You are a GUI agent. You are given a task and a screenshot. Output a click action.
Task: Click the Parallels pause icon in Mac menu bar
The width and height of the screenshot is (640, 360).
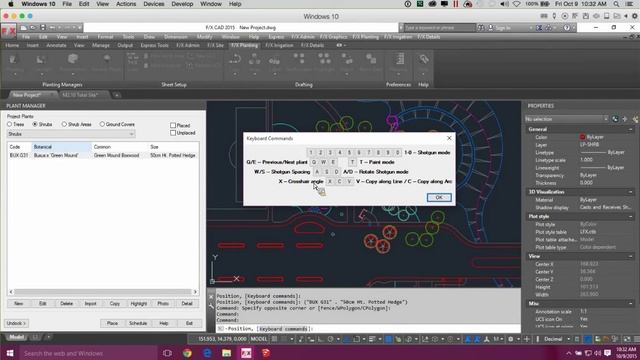[x=456, y=4]
